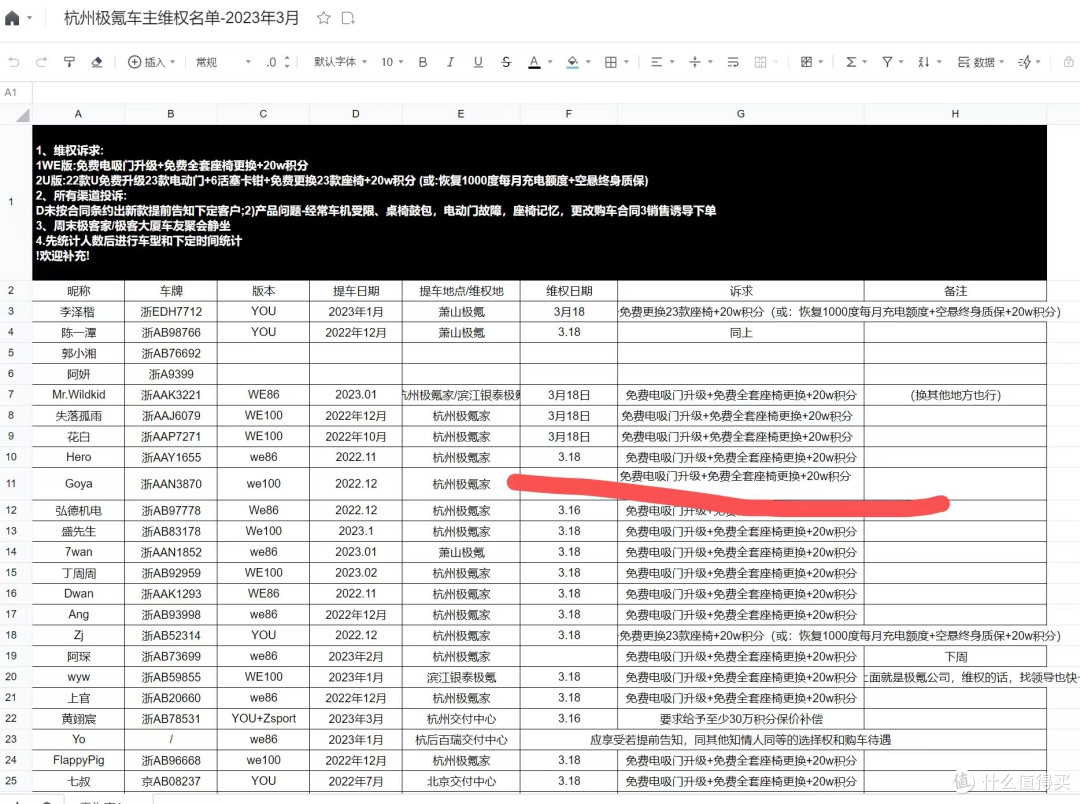Expand the vertical alignment options arrow
The height and width of the screenshot is (804, 1080).
(710, 62)
